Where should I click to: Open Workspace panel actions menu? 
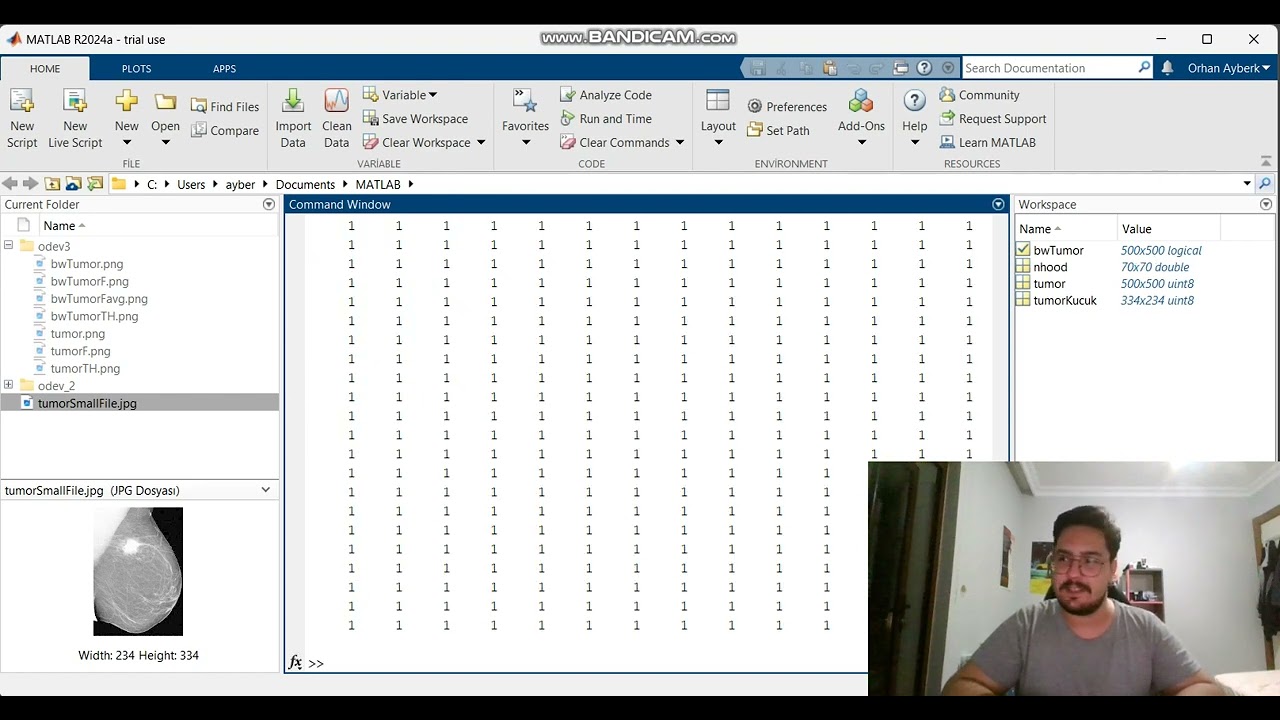pyautogui.click(x=1266, y=204)
